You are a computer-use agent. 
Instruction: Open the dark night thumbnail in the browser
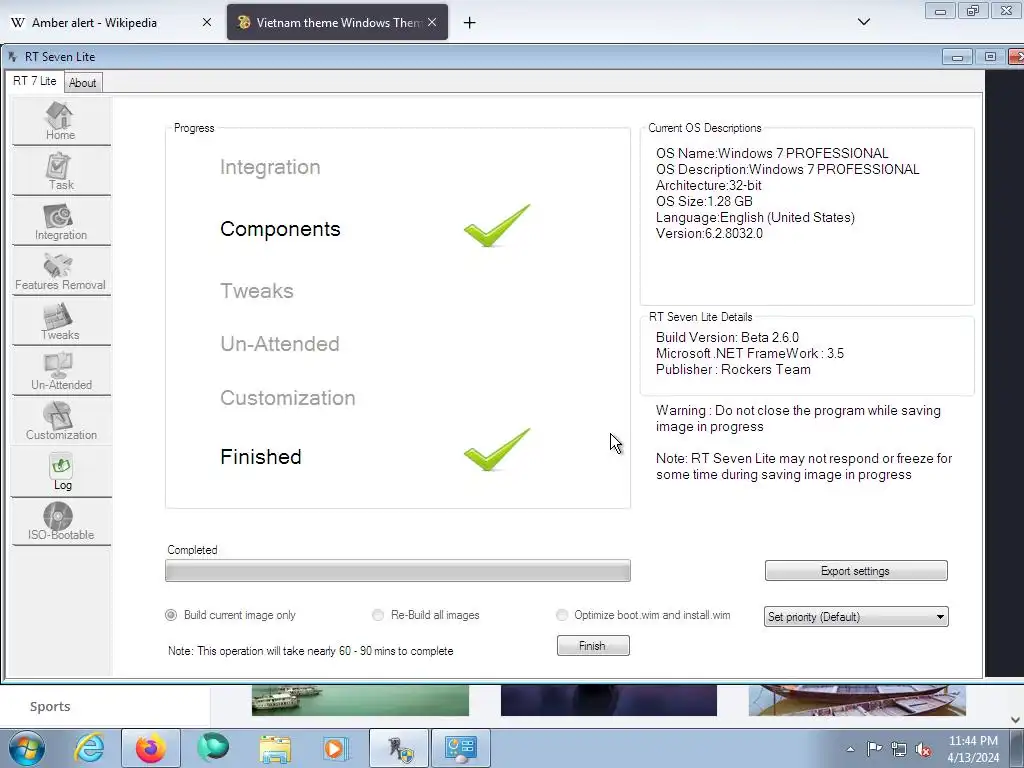(609, 700)
